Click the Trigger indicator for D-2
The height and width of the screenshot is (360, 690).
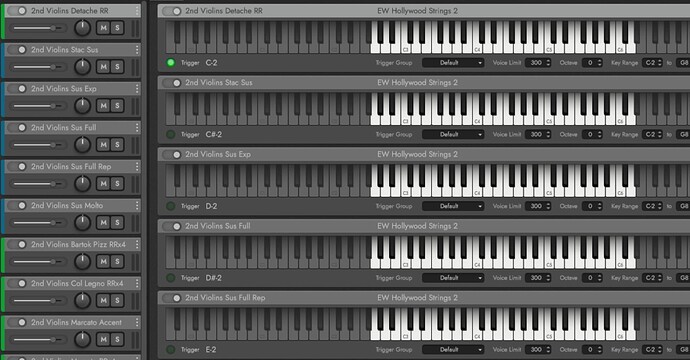click(171, 206)
